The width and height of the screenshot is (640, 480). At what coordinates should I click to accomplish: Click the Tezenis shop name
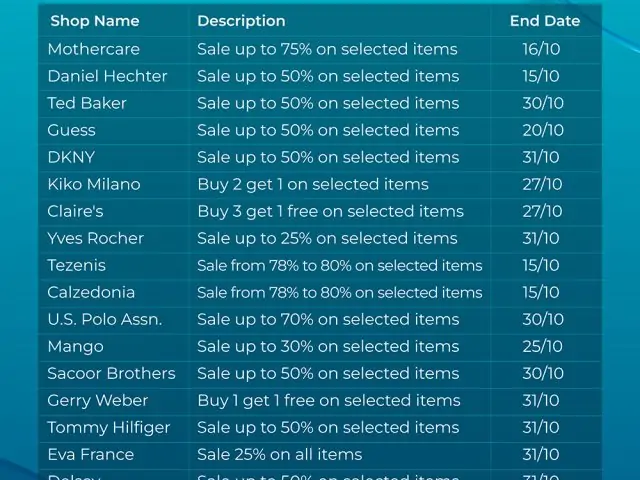click(76, 265)
